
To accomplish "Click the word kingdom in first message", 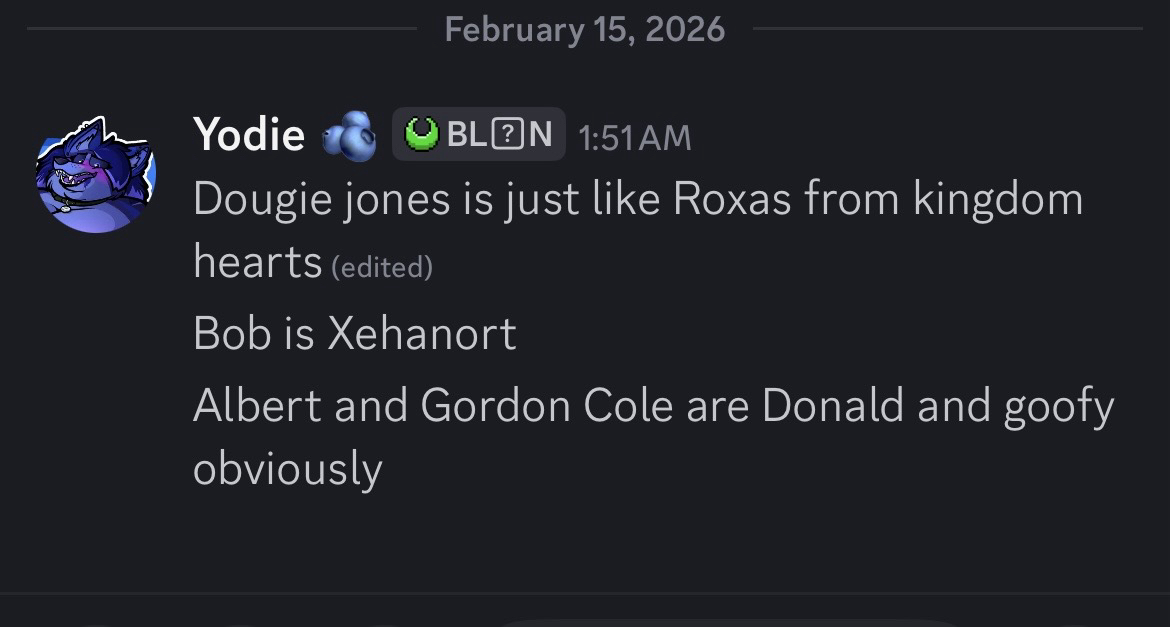I will 997,199.
